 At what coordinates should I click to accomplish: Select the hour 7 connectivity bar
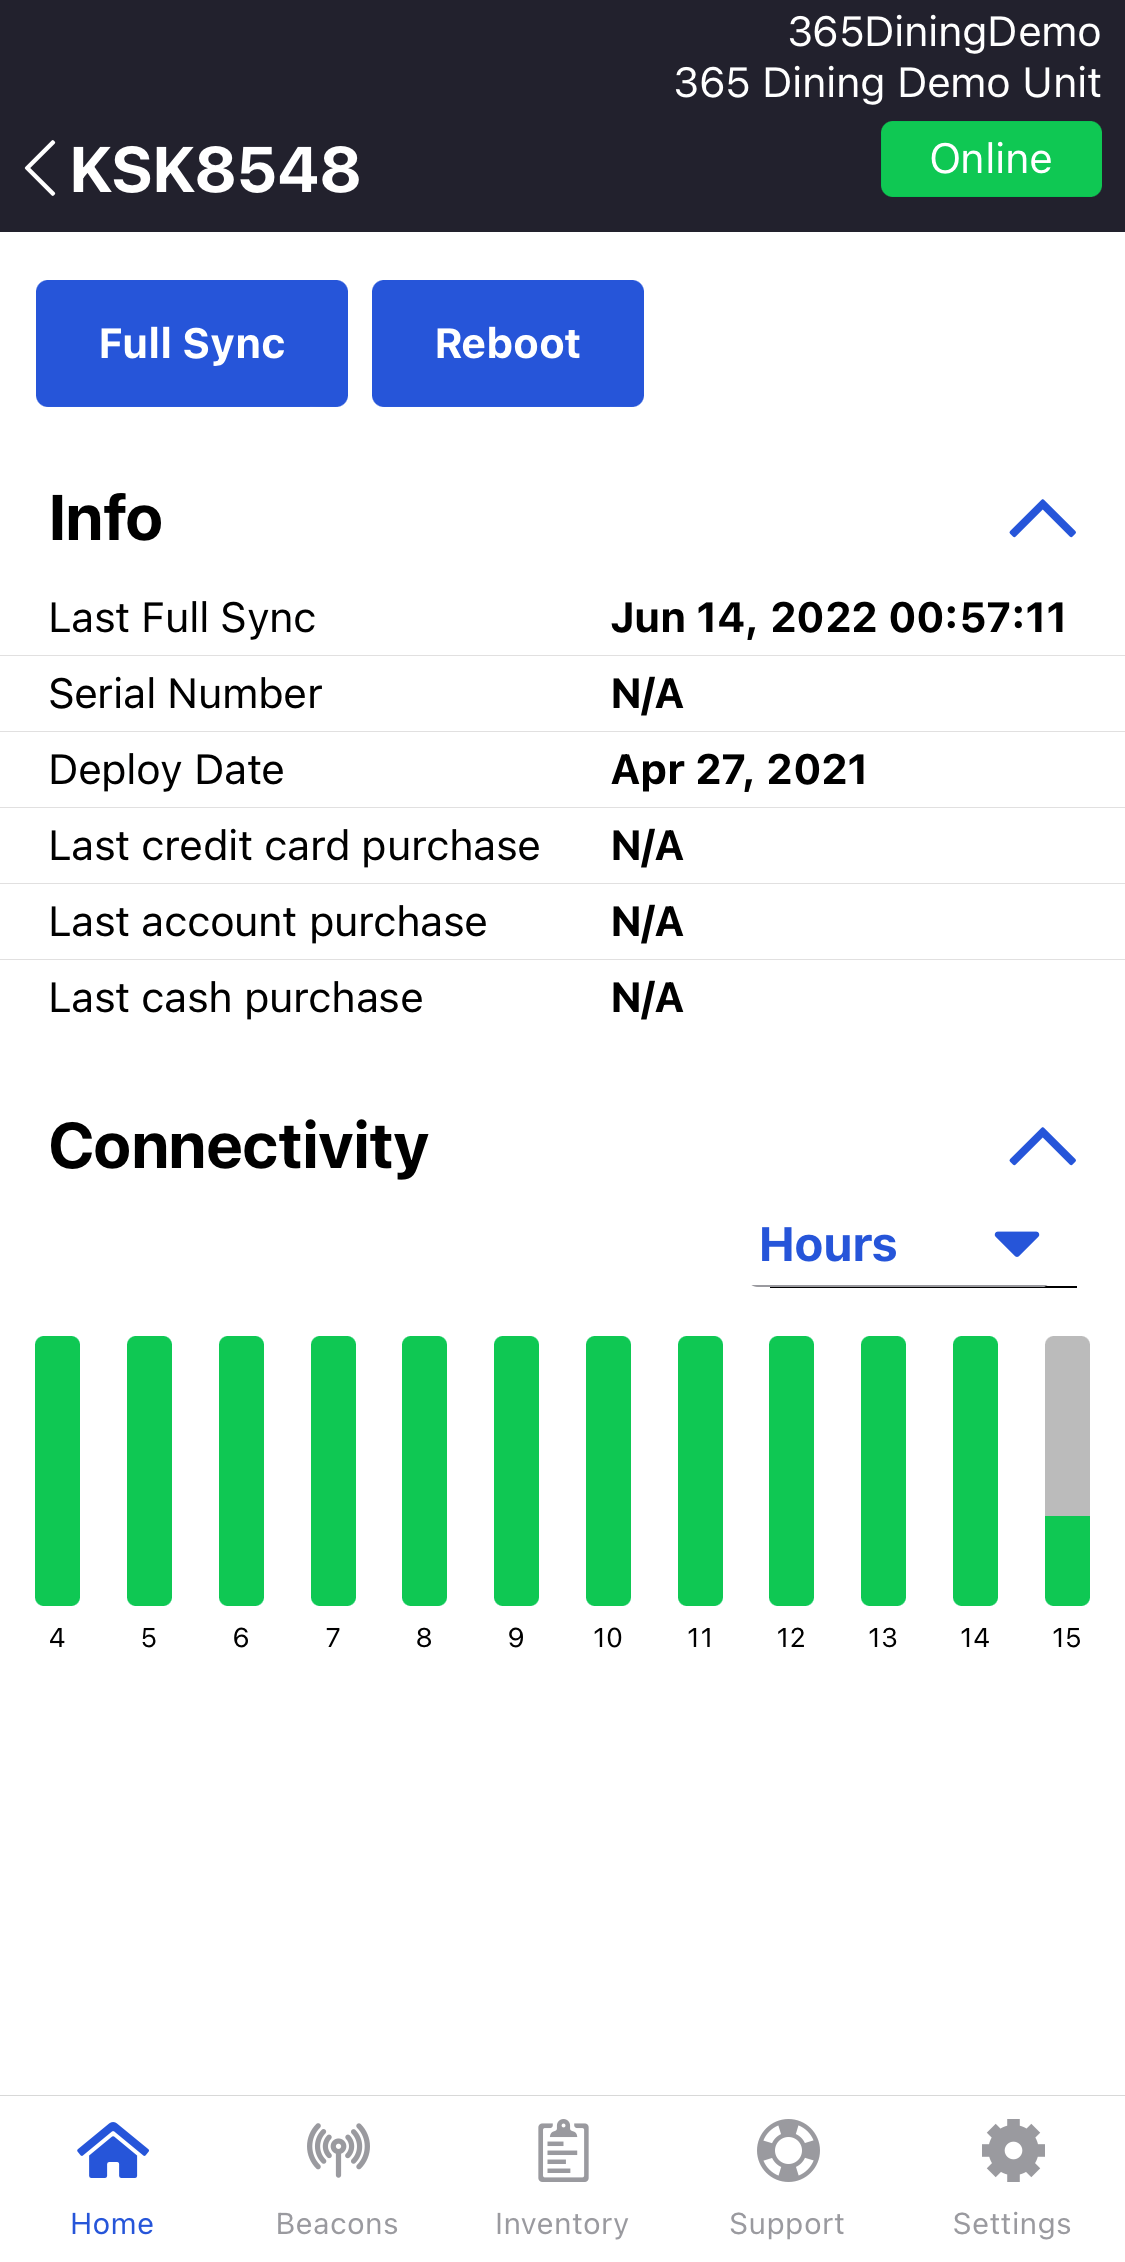[333, 1470]
